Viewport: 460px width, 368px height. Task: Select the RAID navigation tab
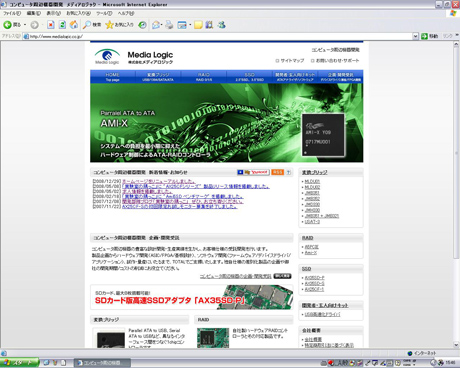point(204,77)
